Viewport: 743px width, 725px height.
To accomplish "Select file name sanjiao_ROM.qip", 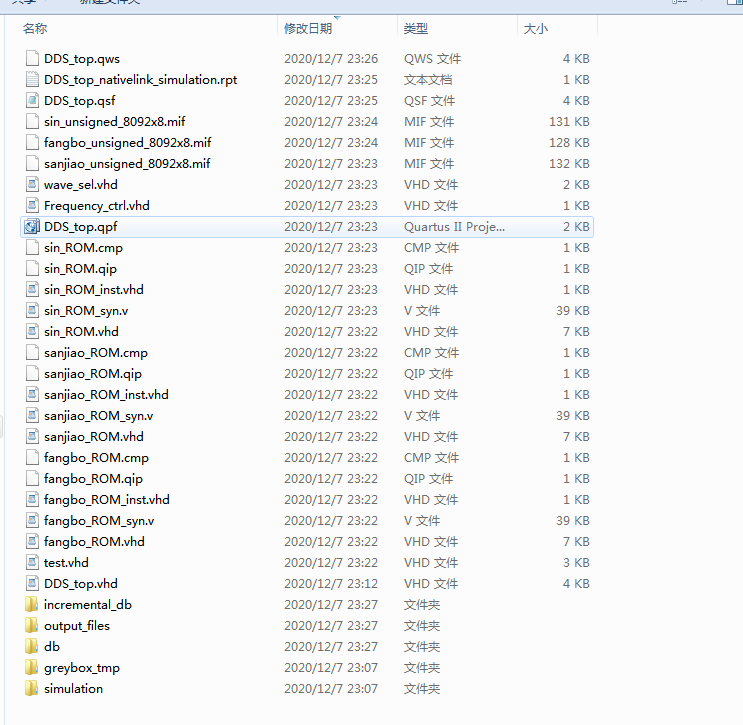I will click(93, 373).
